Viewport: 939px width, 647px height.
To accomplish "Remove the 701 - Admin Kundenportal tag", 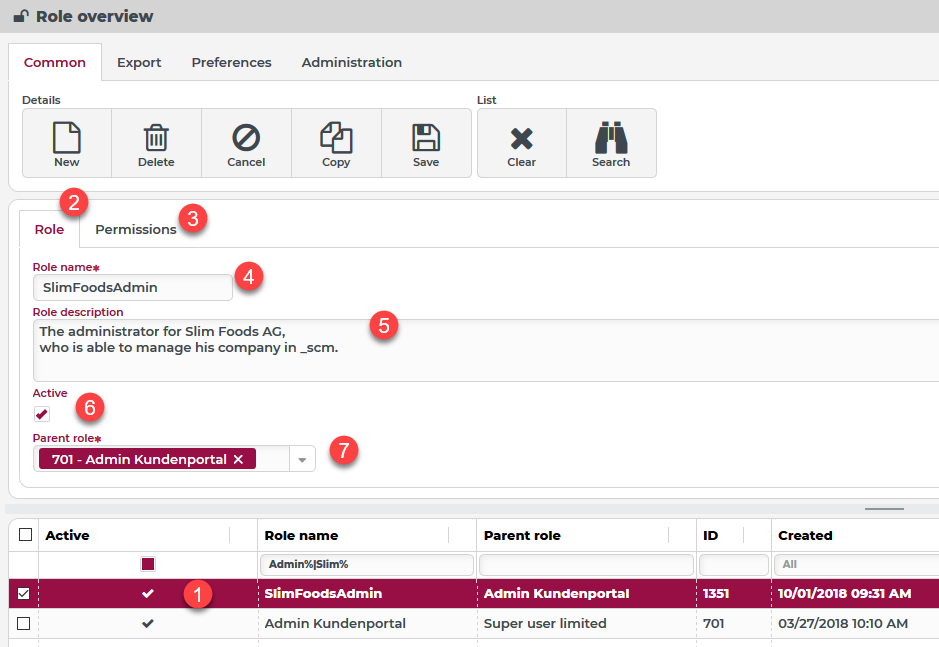I will [x=238, y=459].
